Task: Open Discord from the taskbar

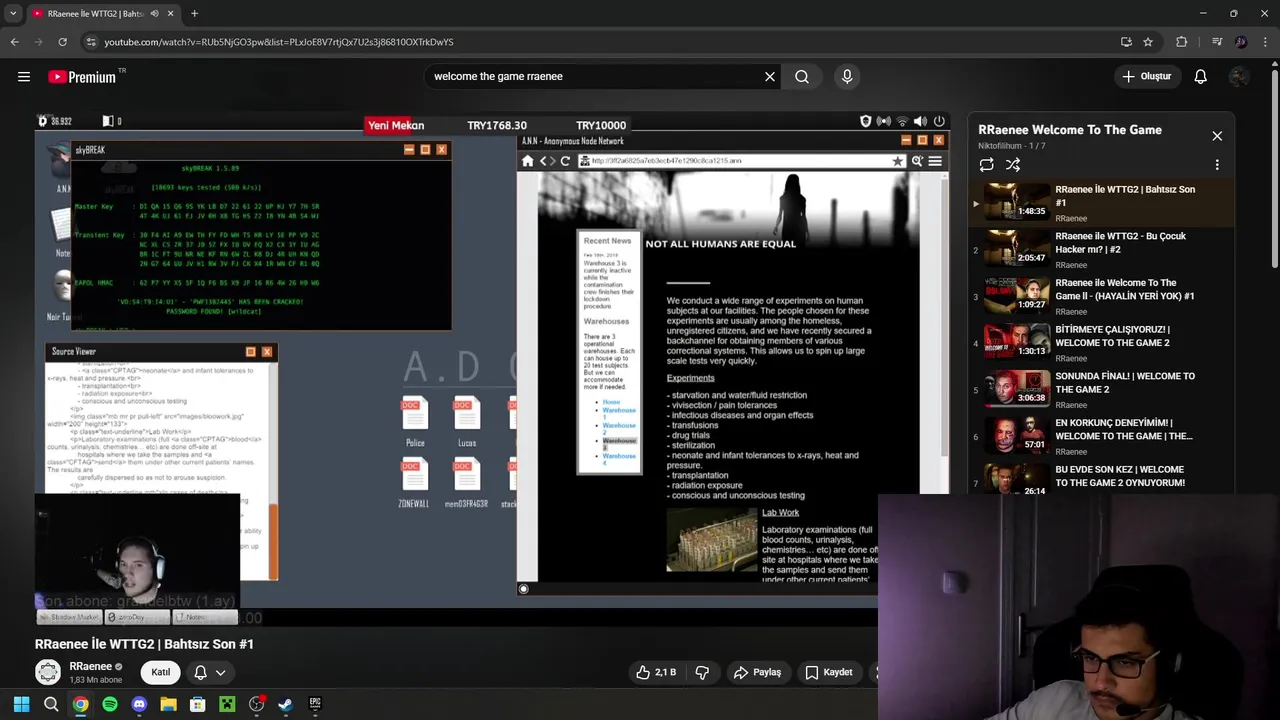Action: (139, 704)
